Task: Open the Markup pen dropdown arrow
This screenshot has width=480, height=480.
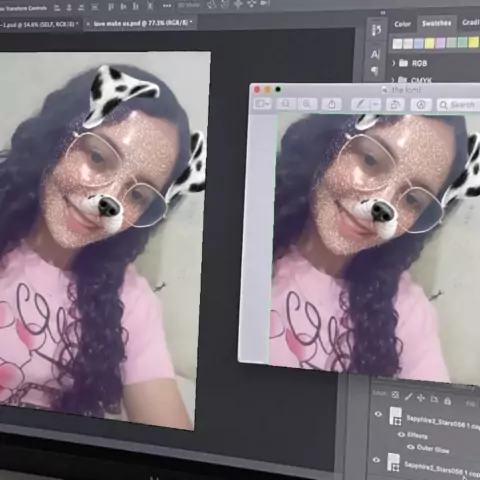Action: [375, 105]
